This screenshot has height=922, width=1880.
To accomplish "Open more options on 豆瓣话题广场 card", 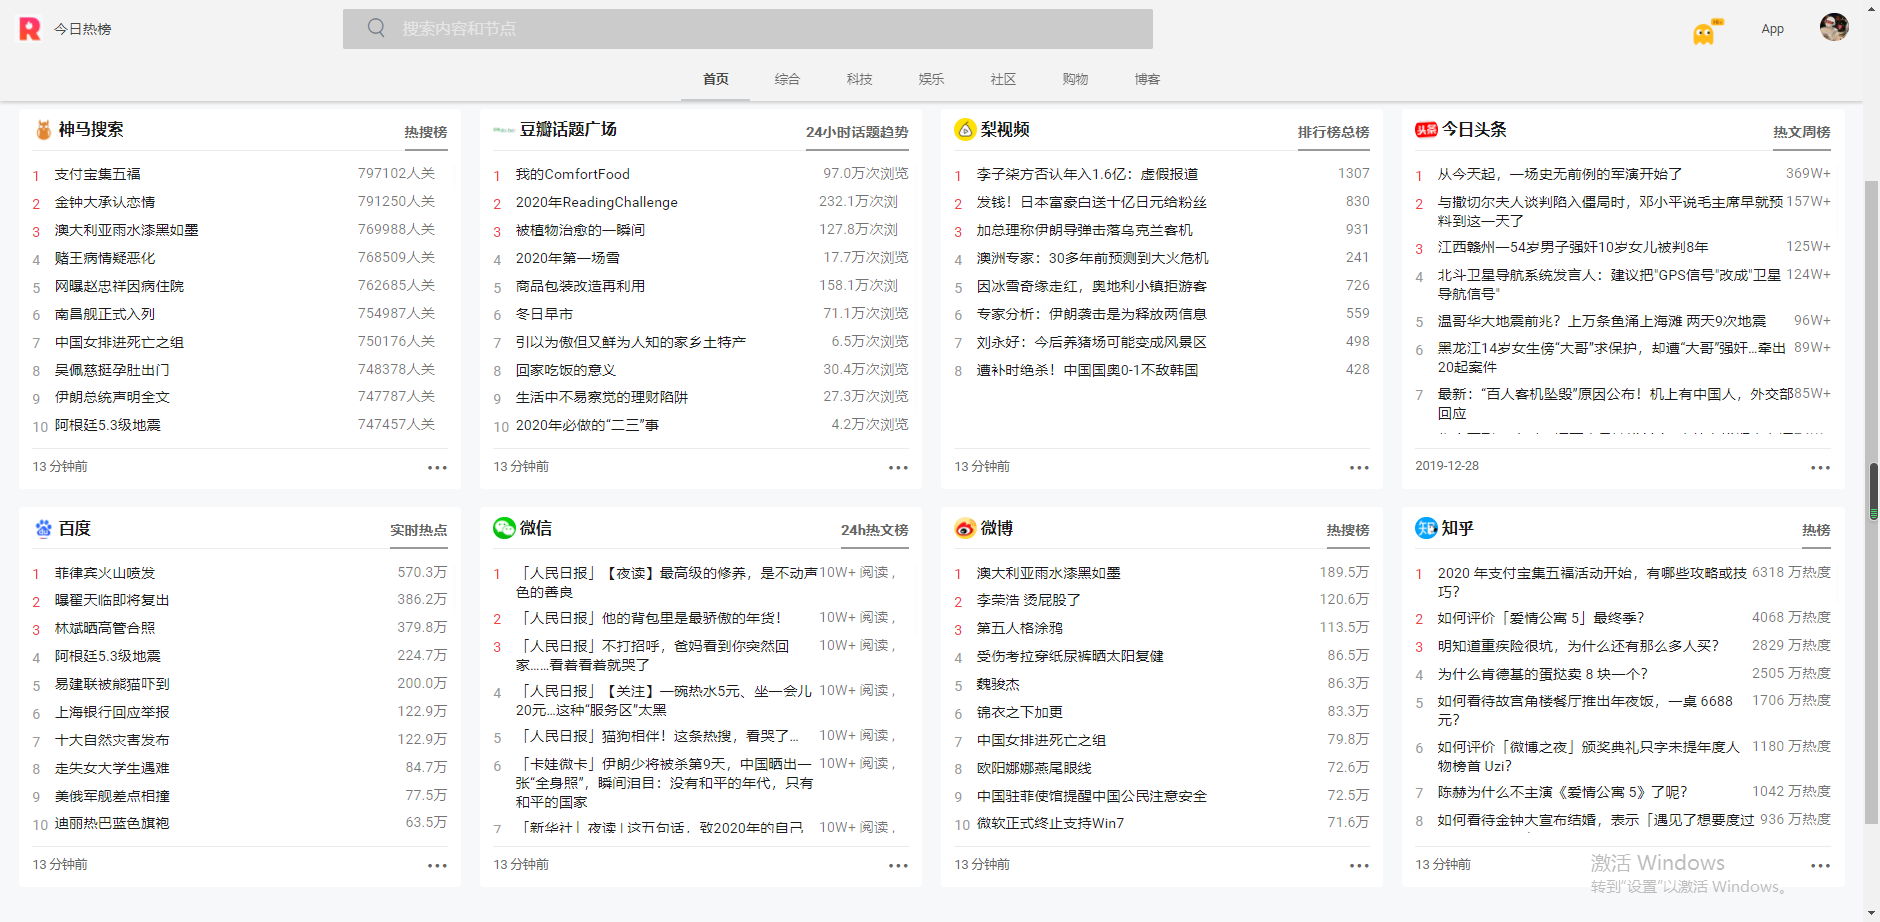I will pyautogui.click(x=898, y=467).
